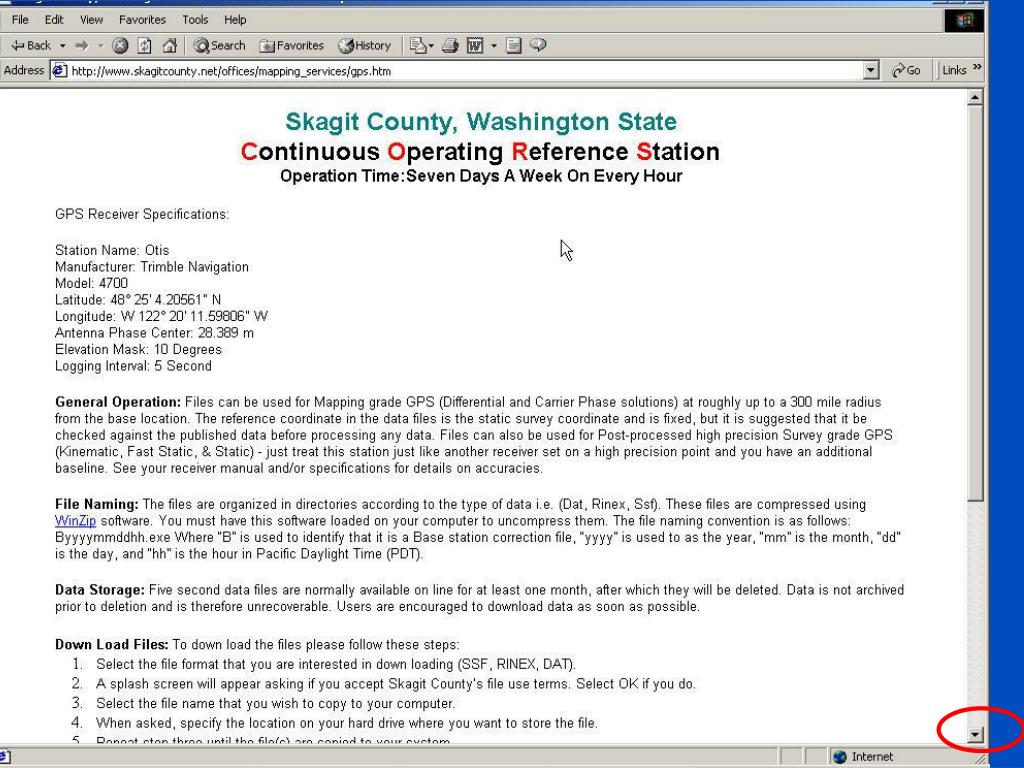Open the Edit menu
1024x768 pixels.
54,20
